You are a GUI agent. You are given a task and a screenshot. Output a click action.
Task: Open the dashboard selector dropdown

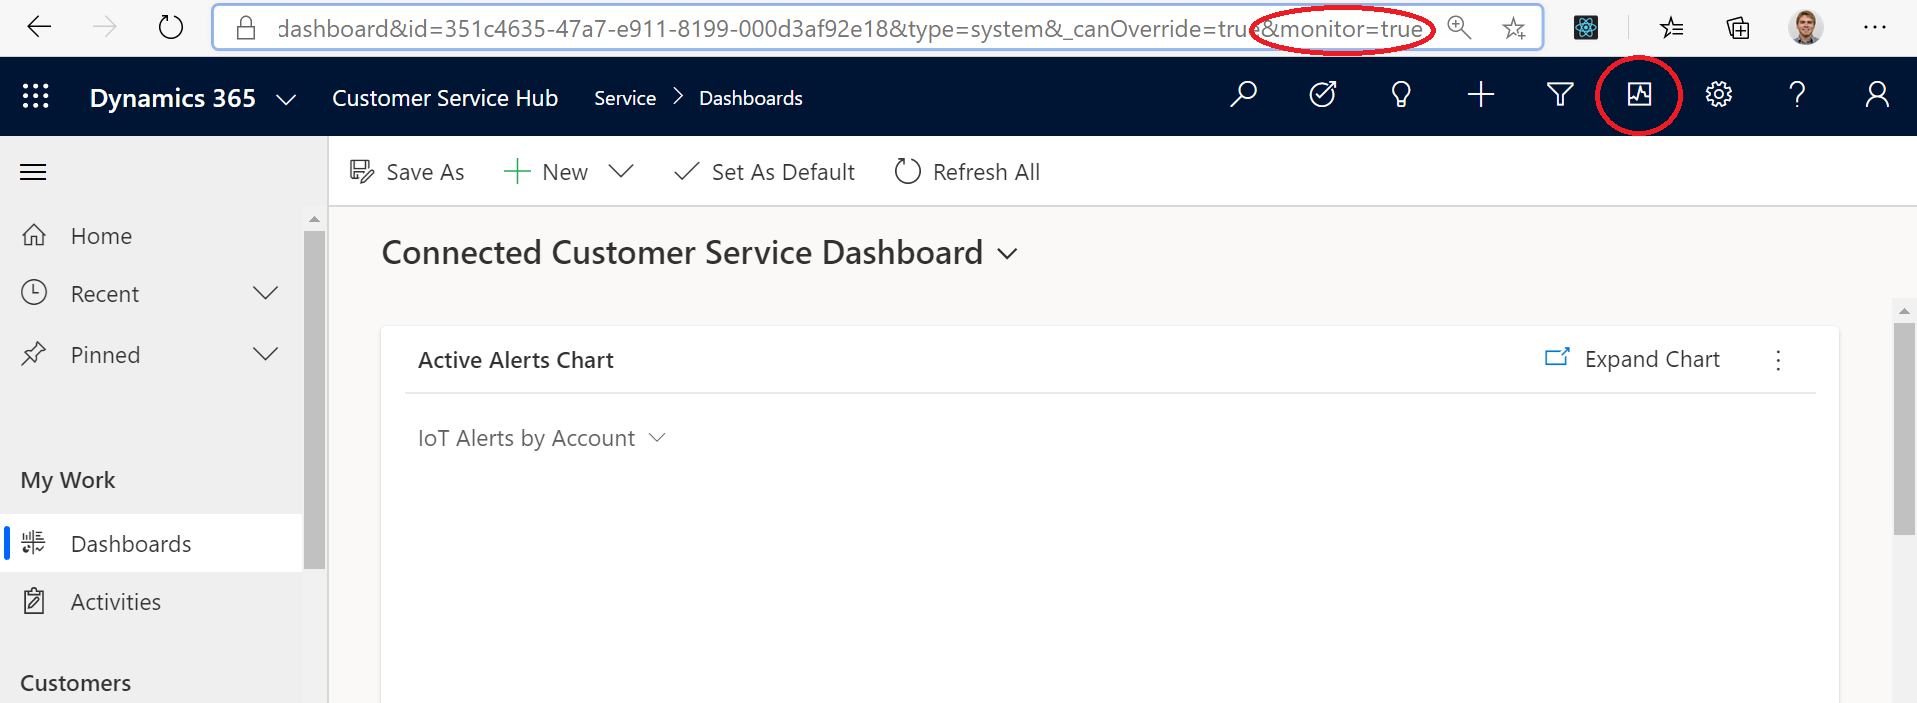pyautogui.click(x=1008, y=254)
